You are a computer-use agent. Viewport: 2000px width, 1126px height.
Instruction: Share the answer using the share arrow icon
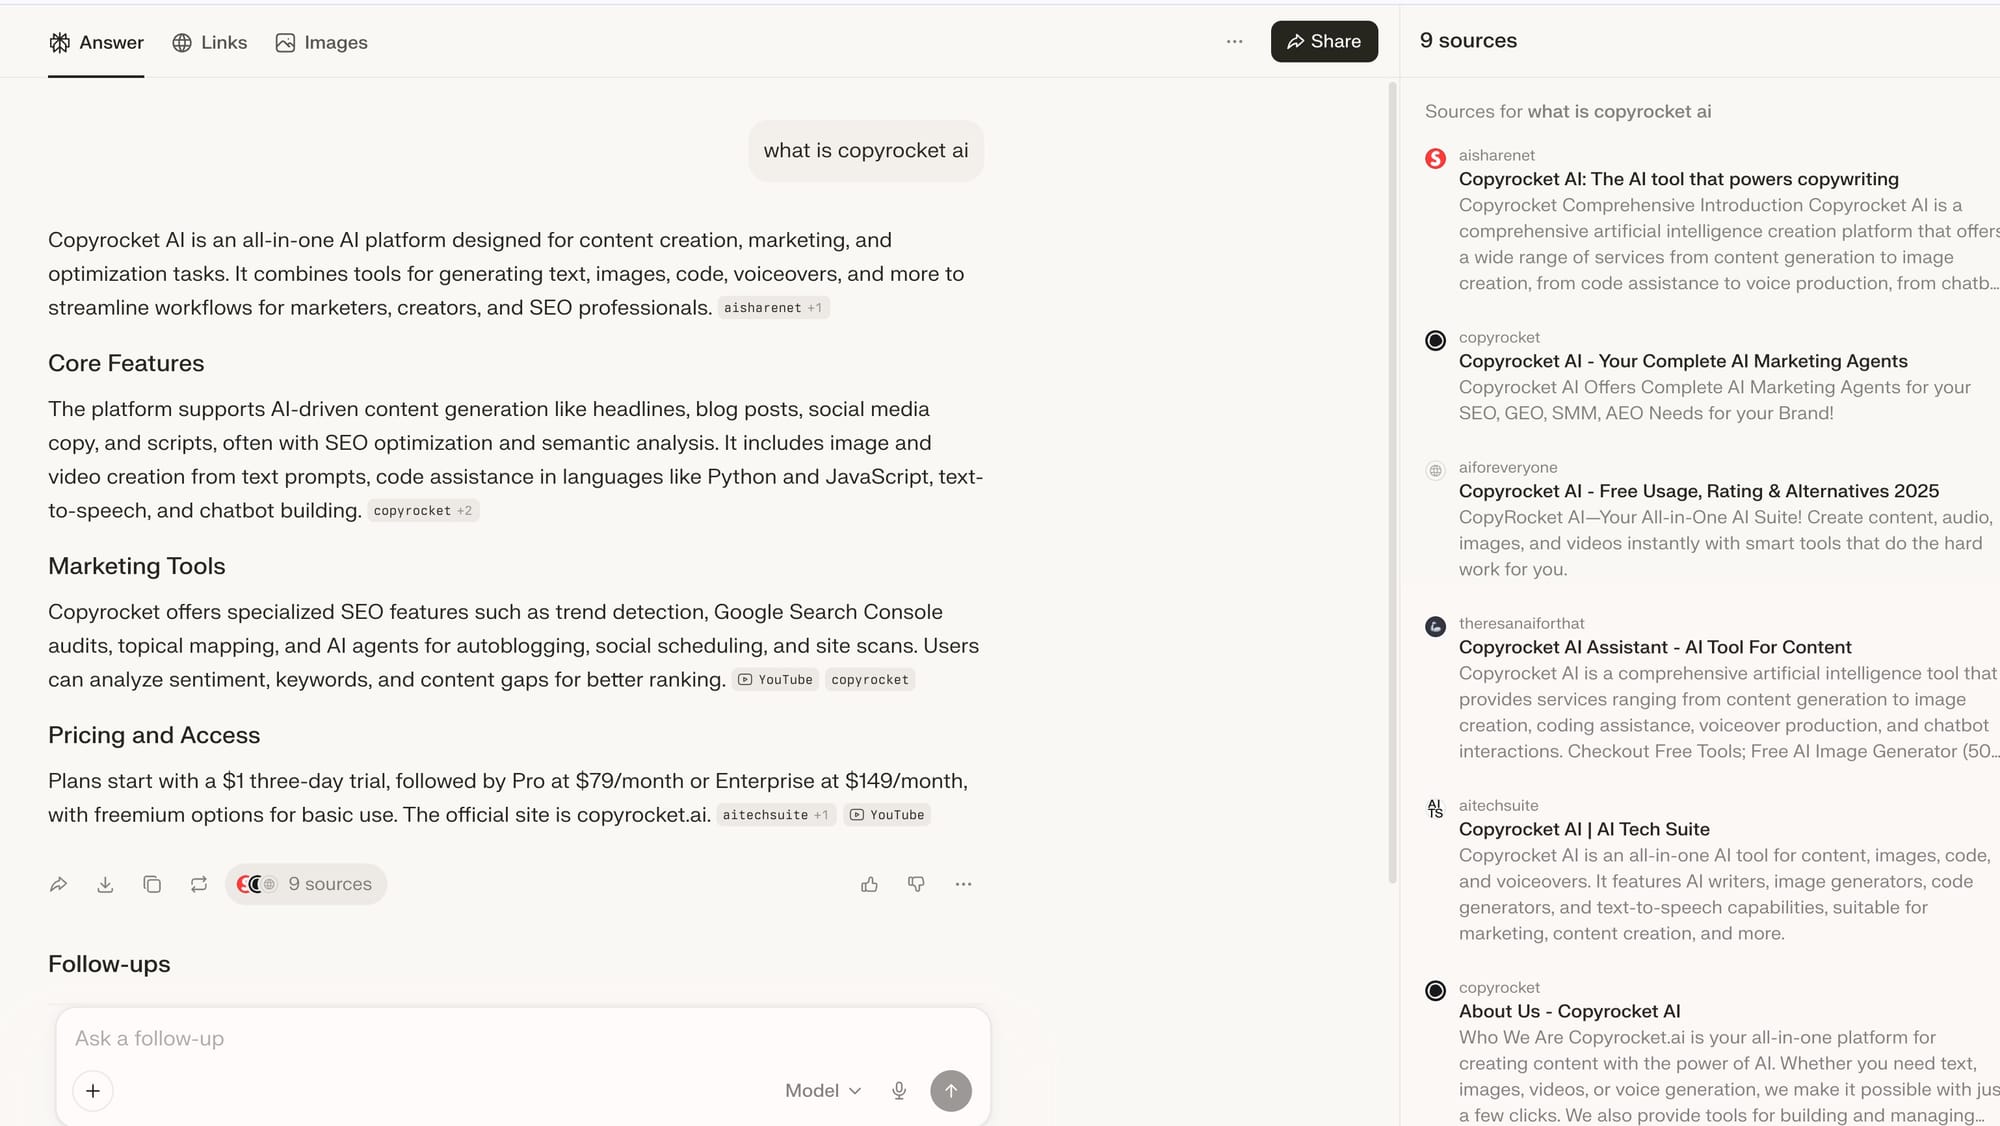pyautogui.click(x=58, y=884)
